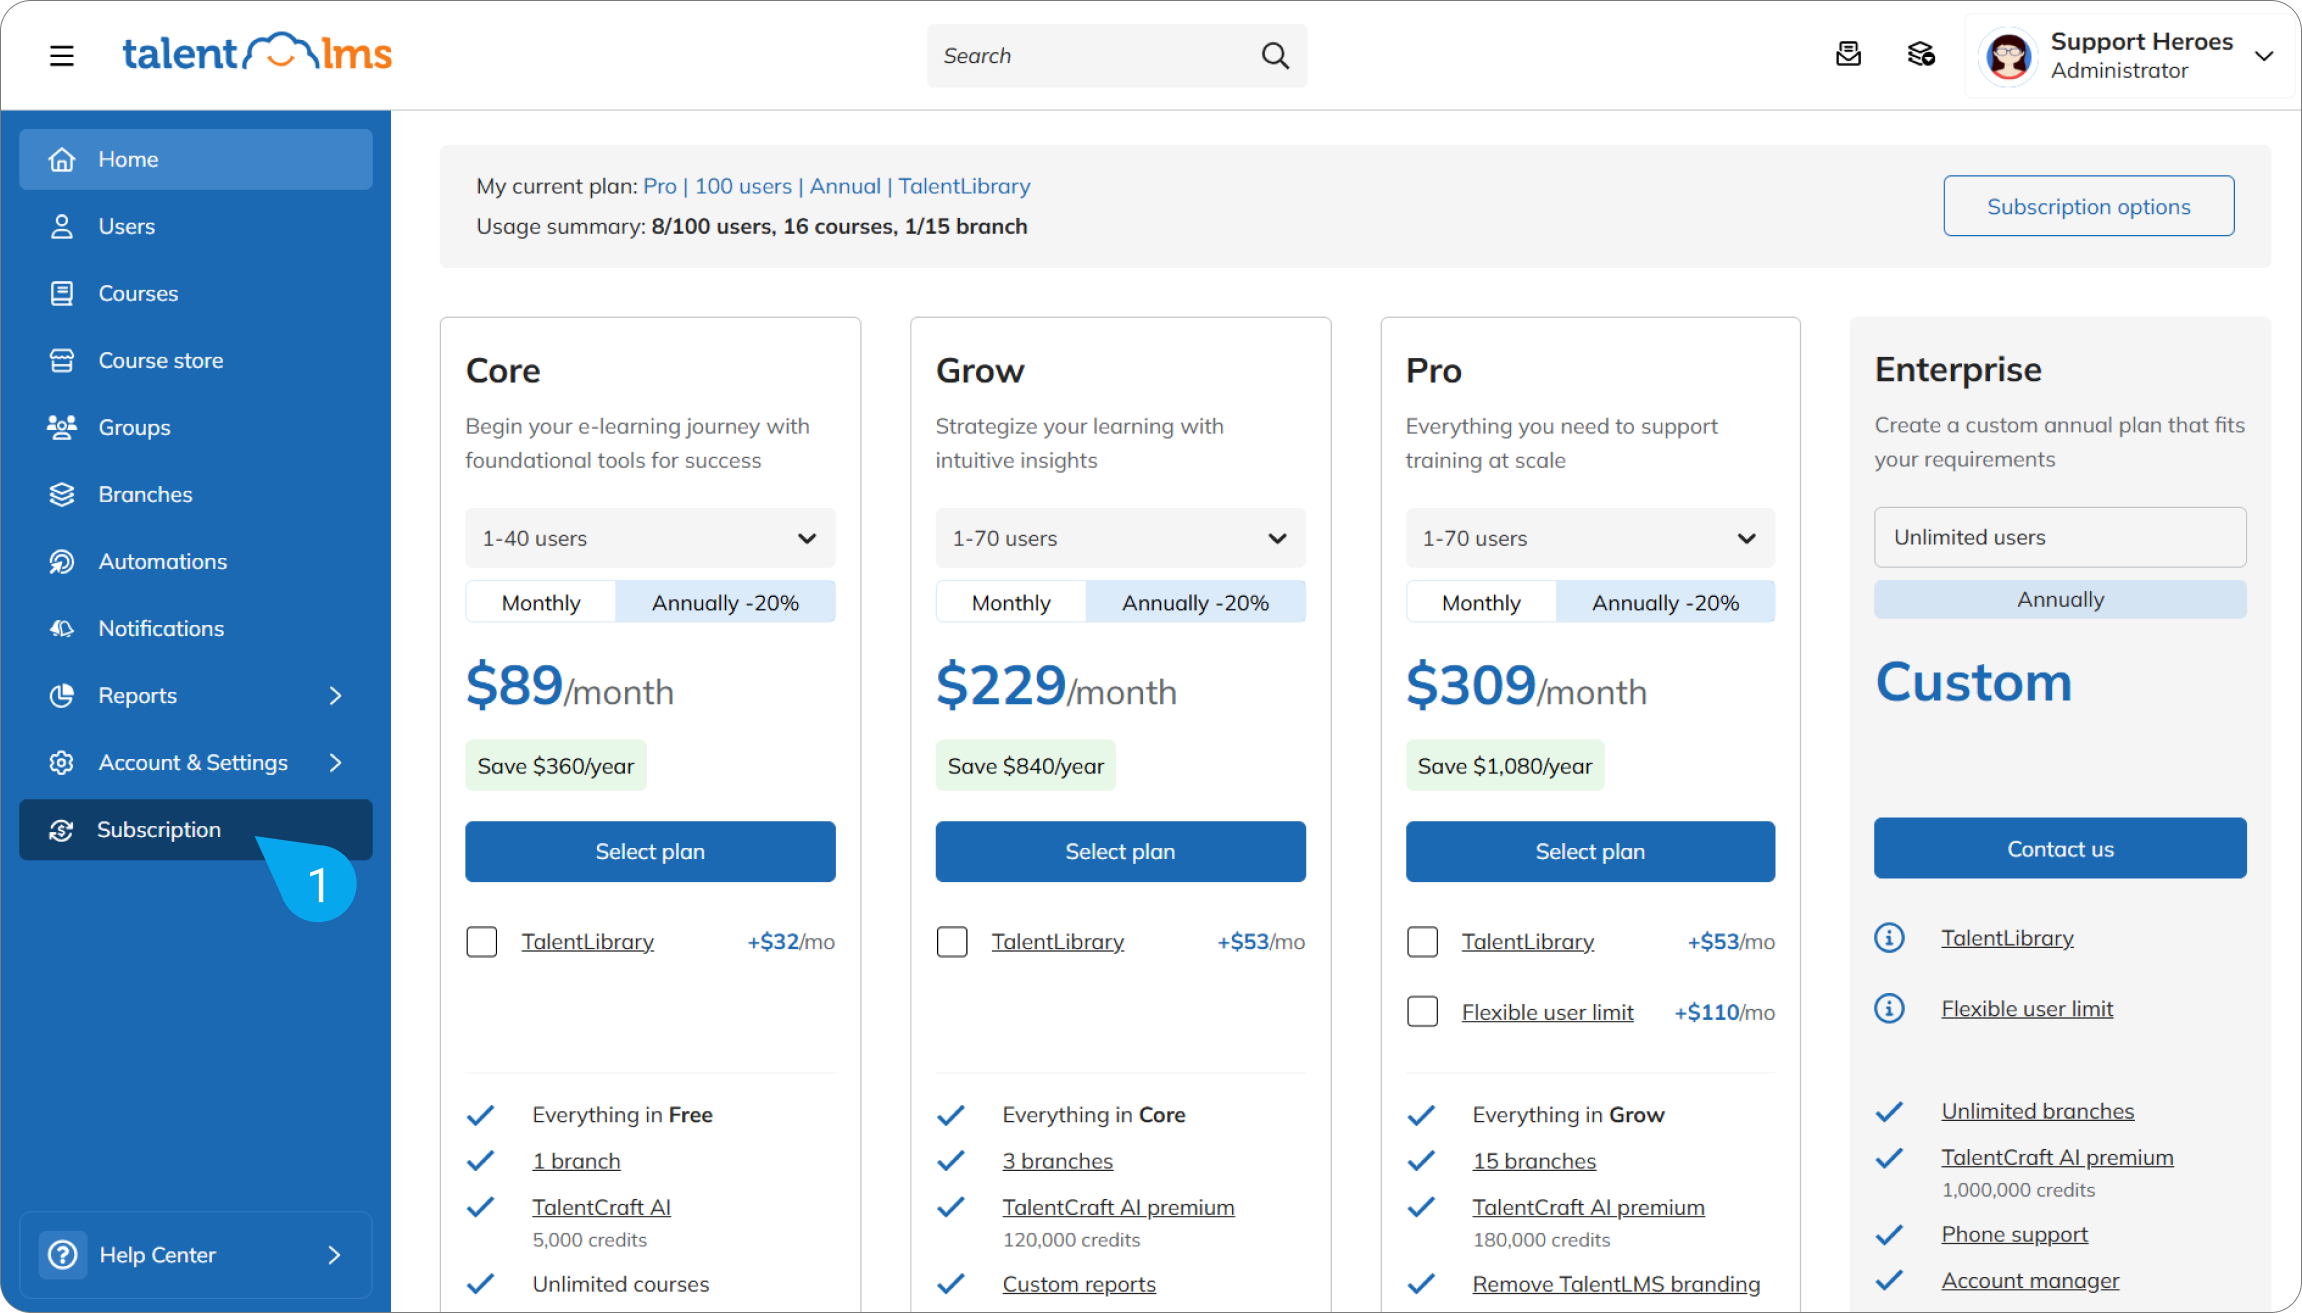This screenshot has width=2302, height=1313.
Task: Select plan for Grow
Action: pos(1120,851)
